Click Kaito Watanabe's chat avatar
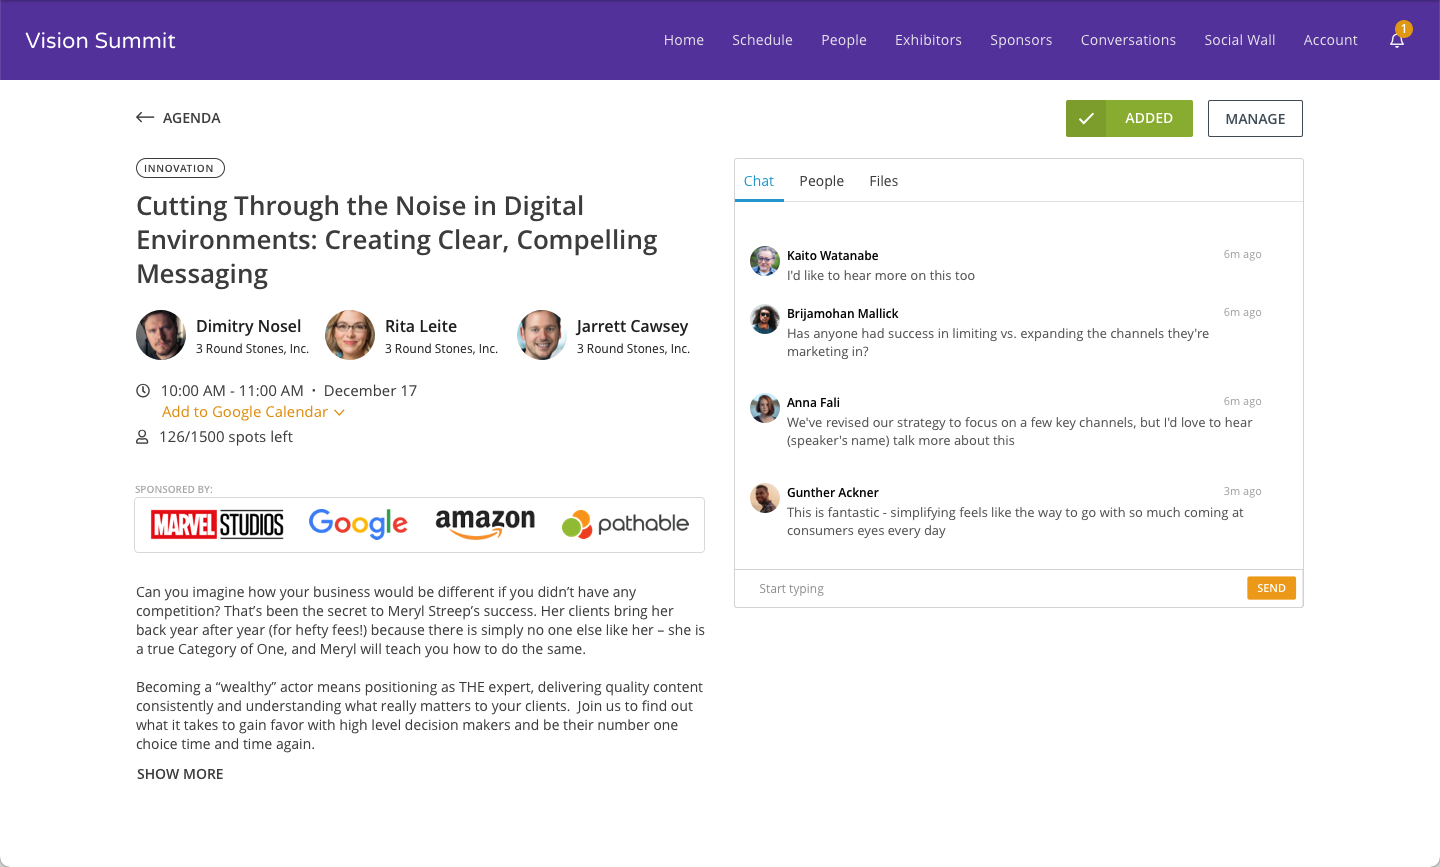 [765, 261]
